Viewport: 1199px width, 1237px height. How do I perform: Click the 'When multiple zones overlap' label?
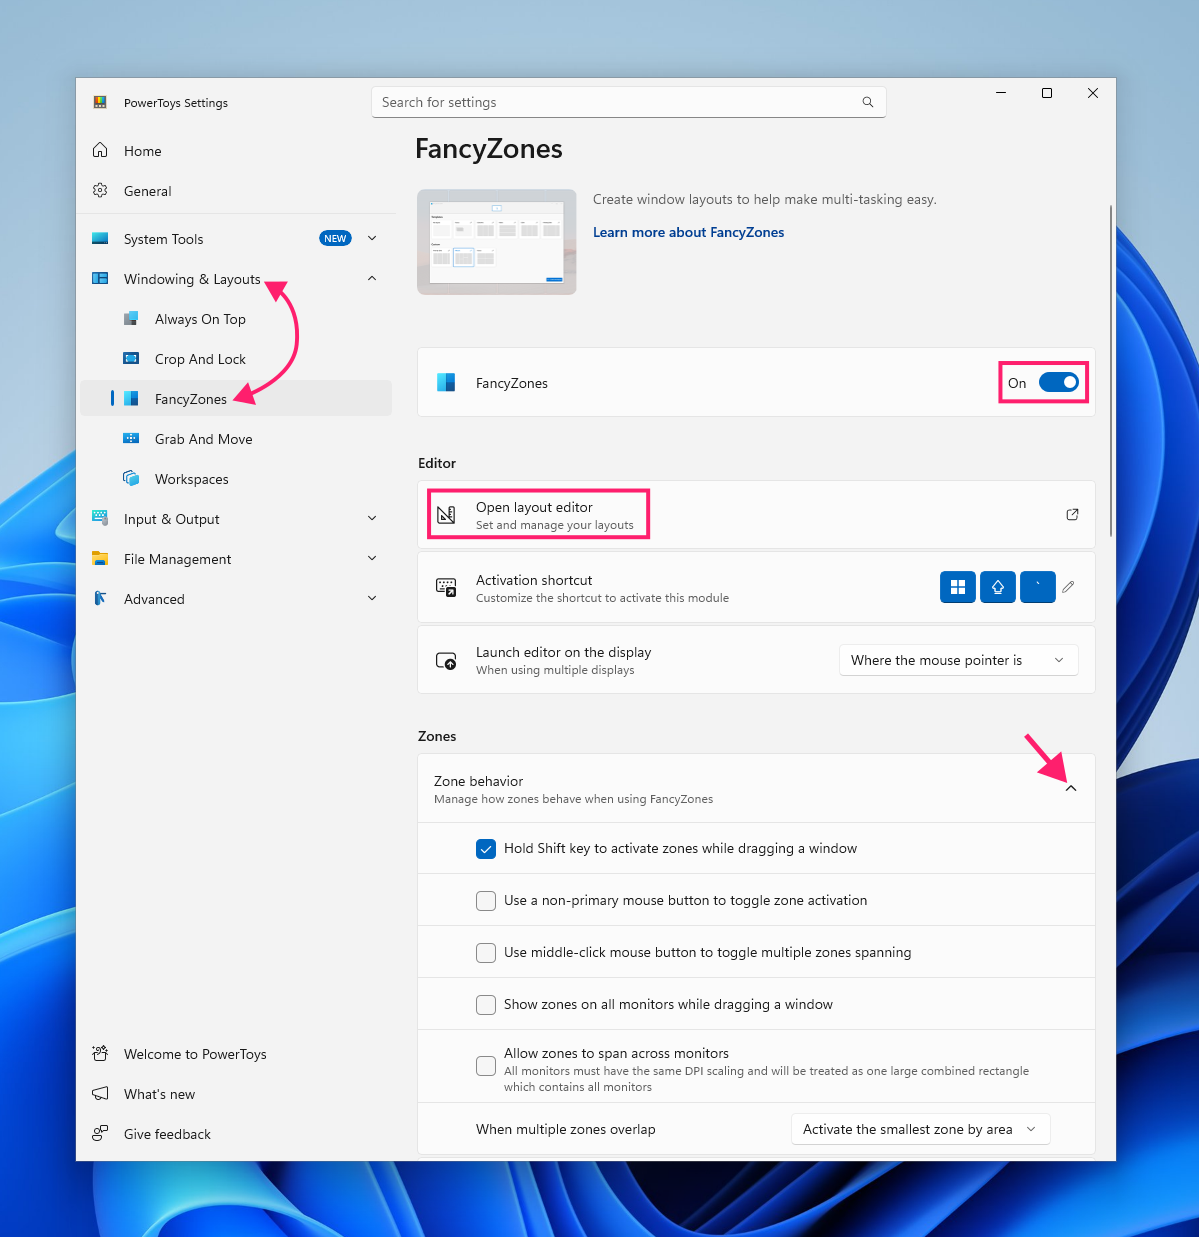pos(566,1129)
